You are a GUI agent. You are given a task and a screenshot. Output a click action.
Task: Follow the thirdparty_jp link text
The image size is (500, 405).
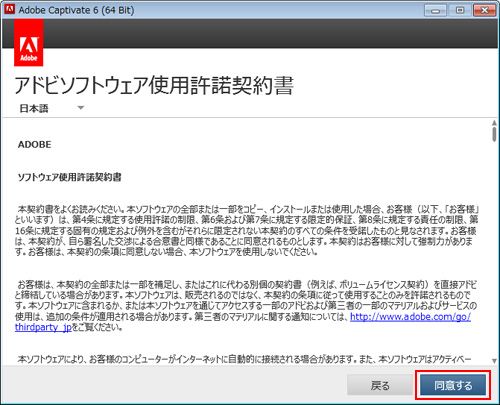pyautogui.click(x=43, y=327)
